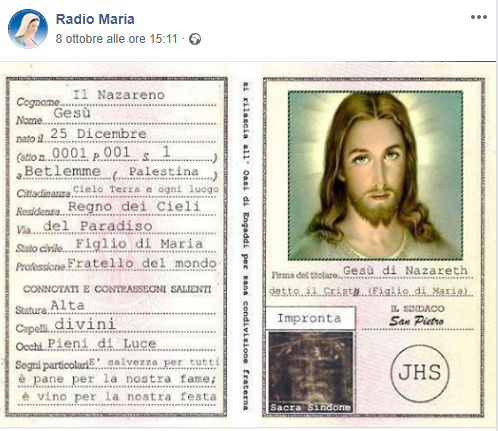Click the Impronta label box

(x=310, y=318)
